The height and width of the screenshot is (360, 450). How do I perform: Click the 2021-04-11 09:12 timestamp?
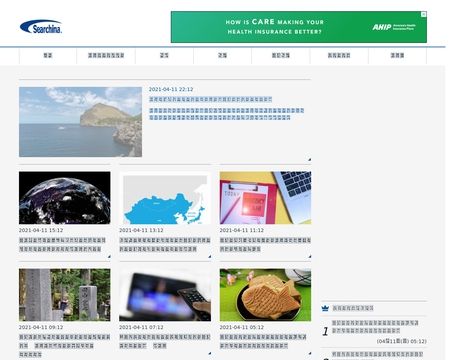pos(41,327)
